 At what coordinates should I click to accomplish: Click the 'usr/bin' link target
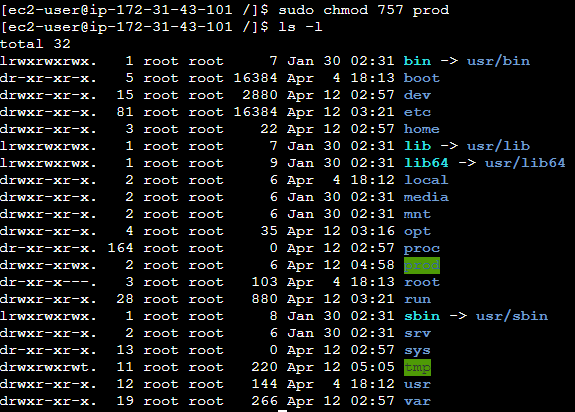coord(498,61)
